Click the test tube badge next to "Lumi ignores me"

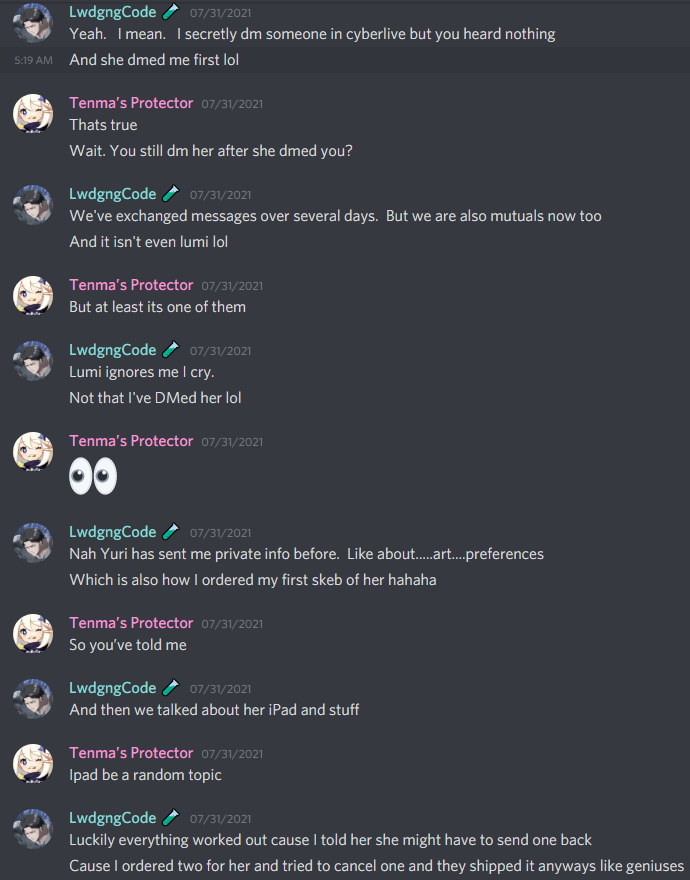(171, 350)
